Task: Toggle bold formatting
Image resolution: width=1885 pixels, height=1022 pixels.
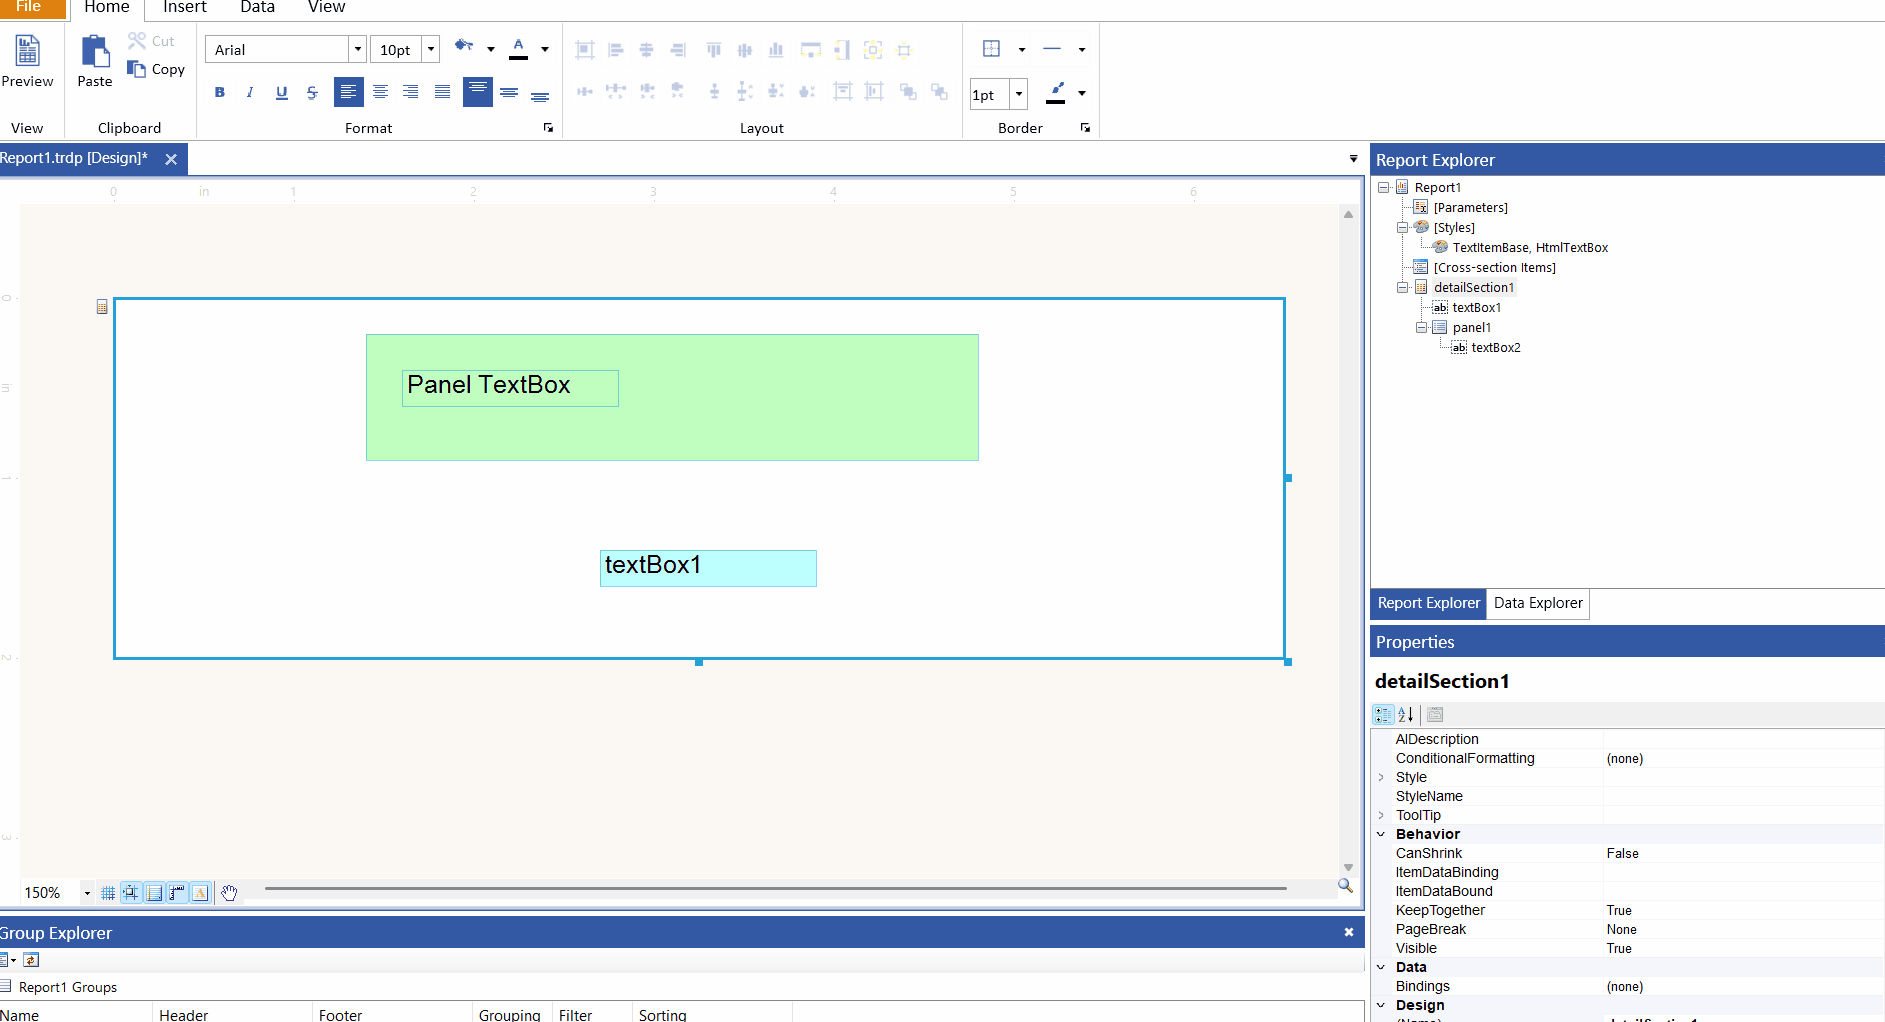Action: coord(220,91)
